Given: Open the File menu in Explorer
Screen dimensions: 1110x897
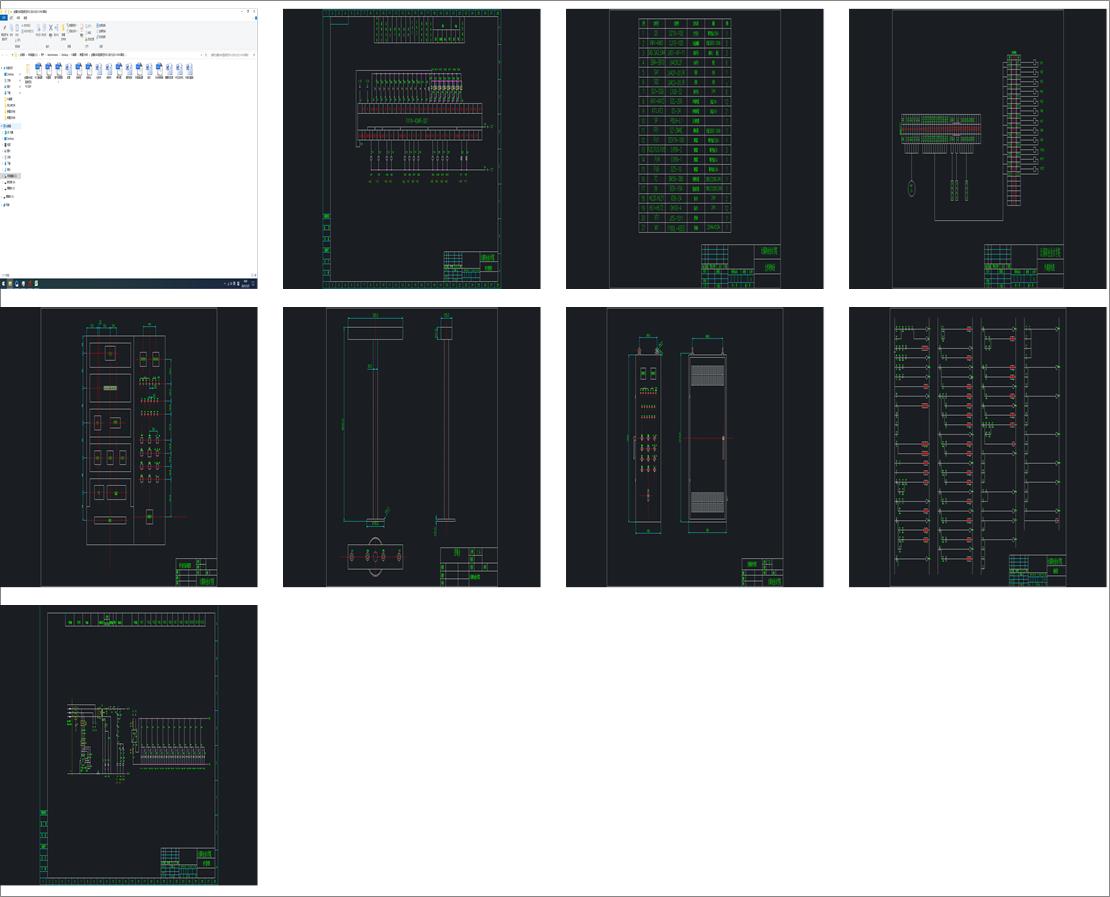Looking at the screenshot, I should pos(3,18).
